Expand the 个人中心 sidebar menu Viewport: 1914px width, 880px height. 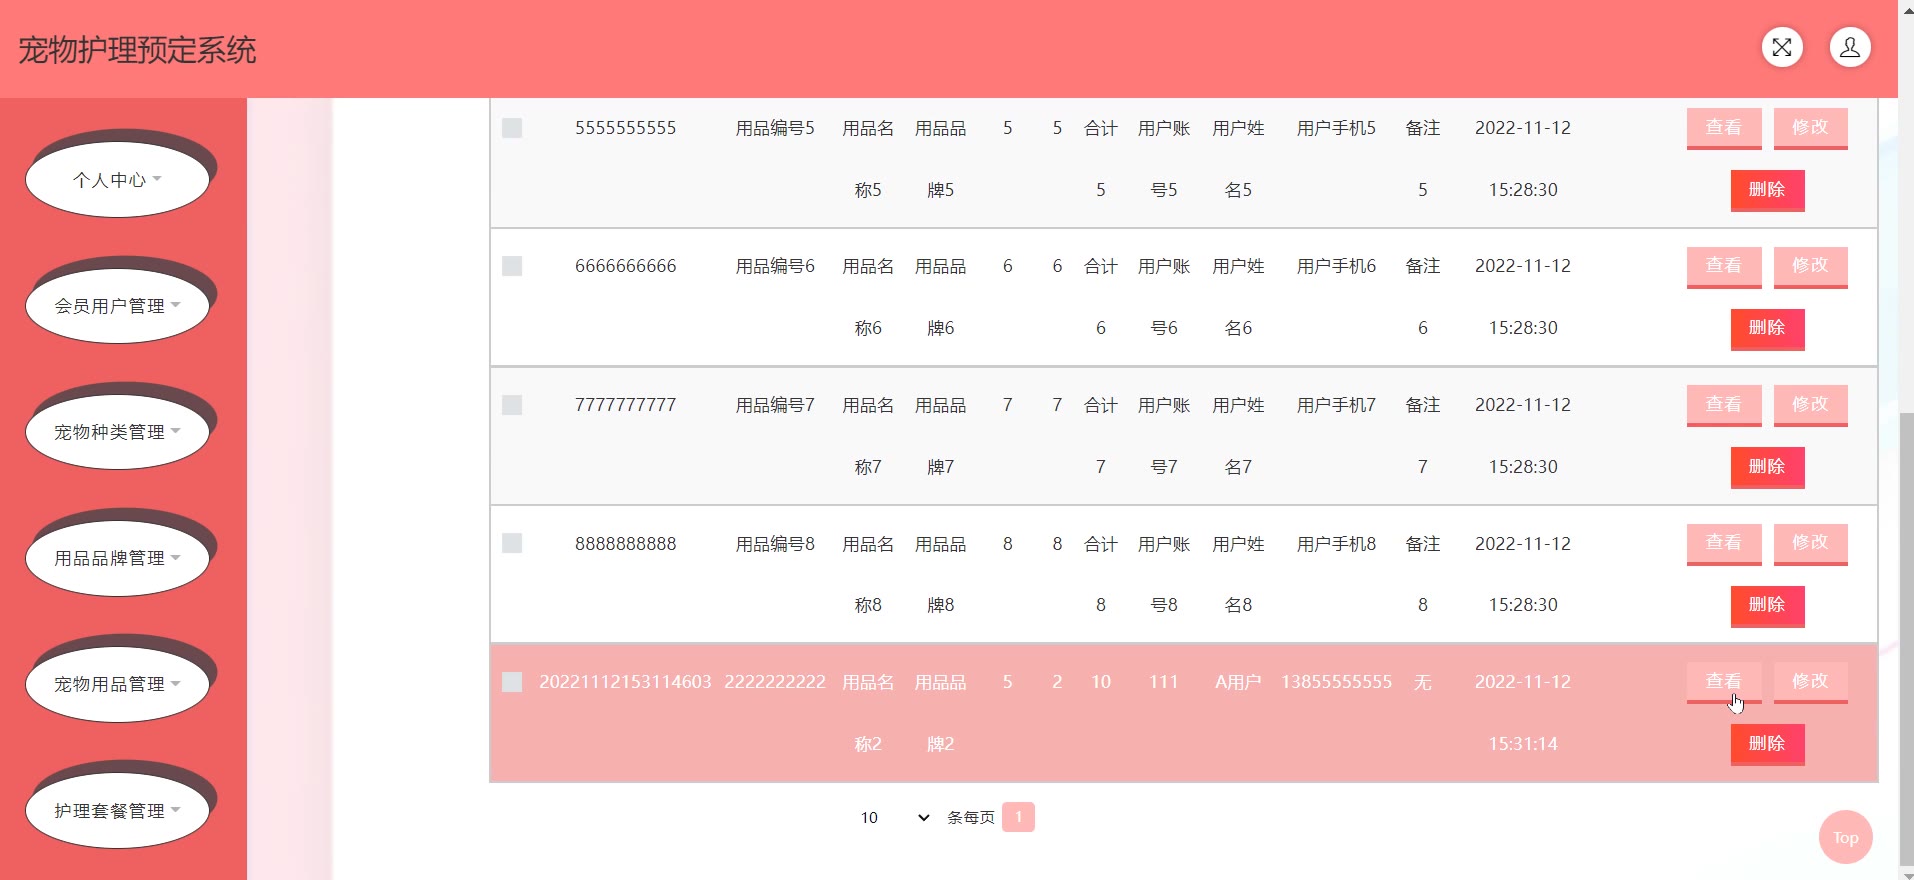point(117,180)
